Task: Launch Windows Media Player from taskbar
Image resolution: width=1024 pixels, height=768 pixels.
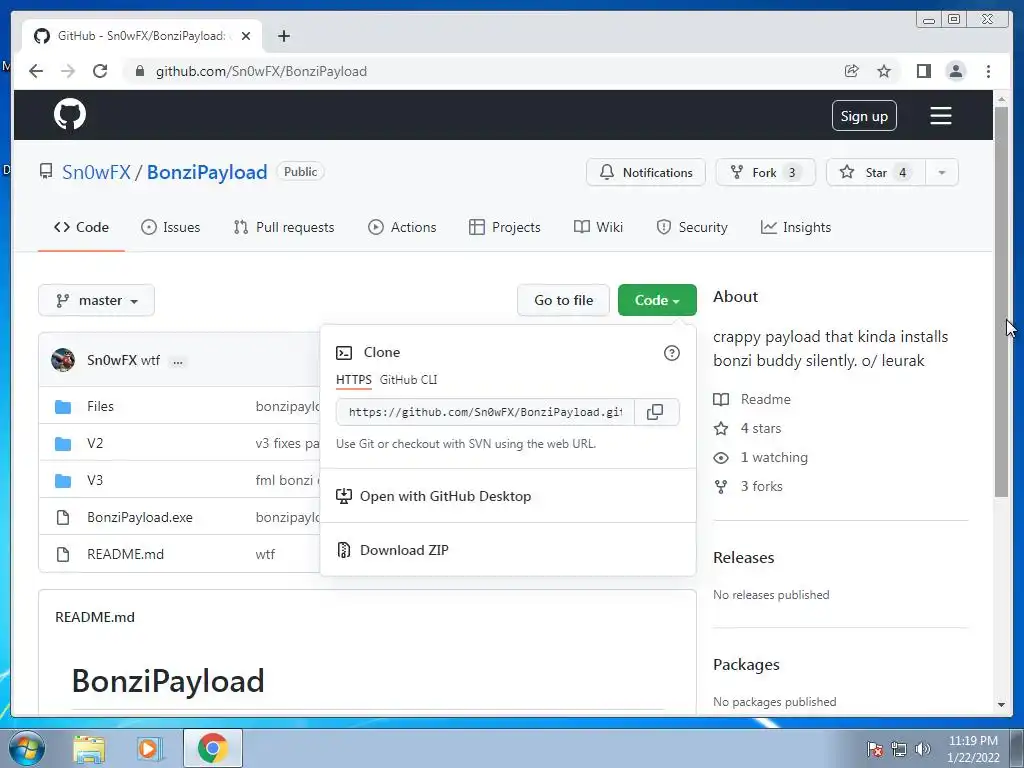Action: [148, 749]
